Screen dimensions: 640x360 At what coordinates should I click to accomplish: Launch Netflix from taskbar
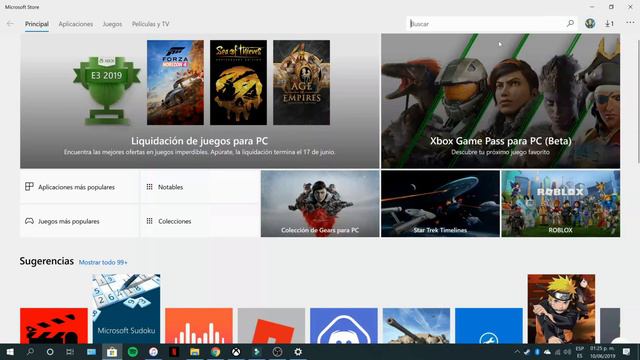(174, 352)
